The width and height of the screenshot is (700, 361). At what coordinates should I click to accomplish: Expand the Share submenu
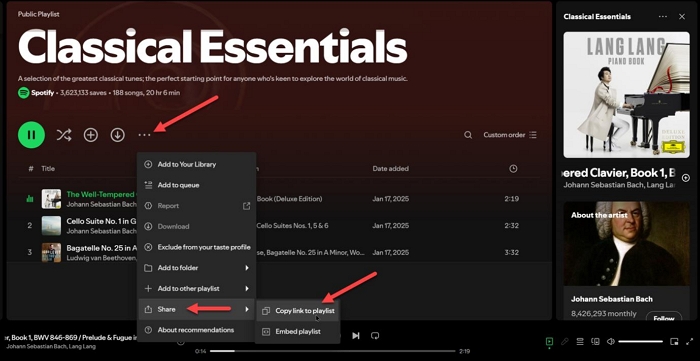click(197, 309)
